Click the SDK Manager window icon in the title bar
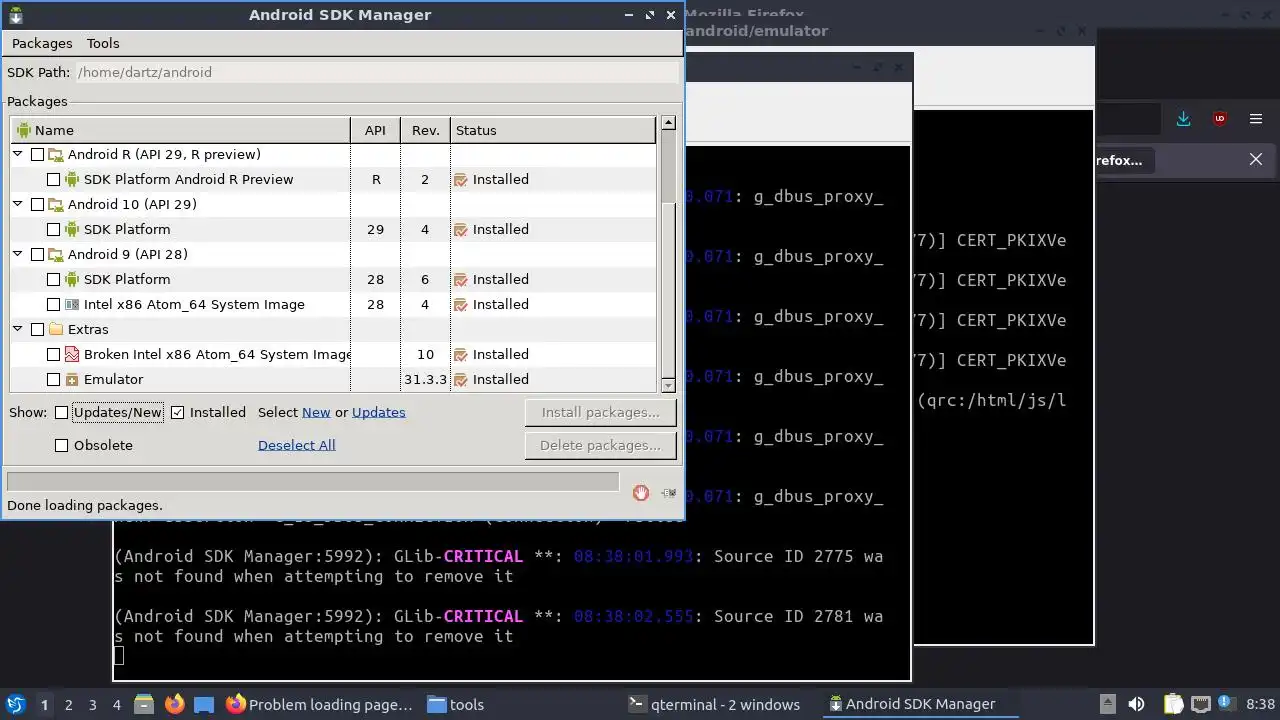Image resolution: width=1280 pixels, height=720 pixels. click(15, 15)
